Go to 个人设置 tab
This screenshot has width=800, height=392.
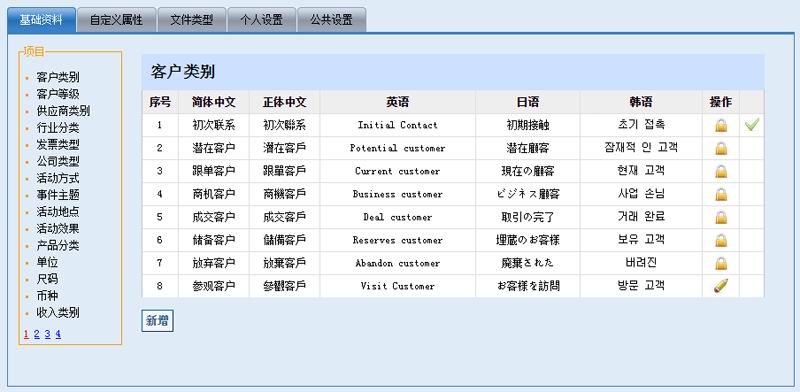[261, 20]
